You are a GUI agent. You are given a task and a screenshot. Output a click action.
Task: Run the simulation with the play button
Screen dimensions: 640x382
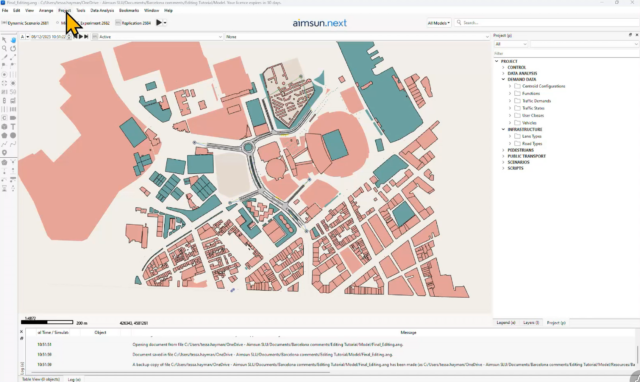[x=159, y=23]
